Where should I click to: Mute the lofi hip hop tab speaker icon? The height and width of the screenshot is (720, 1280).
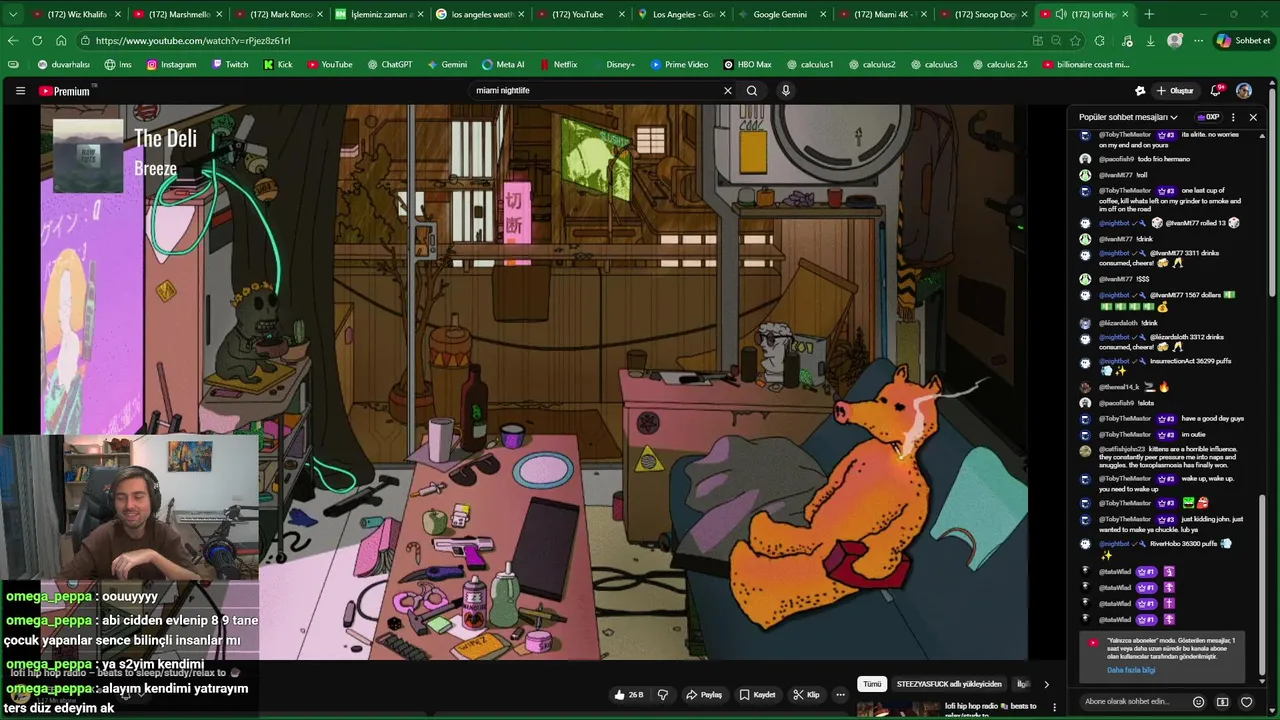coord(1060,14)
